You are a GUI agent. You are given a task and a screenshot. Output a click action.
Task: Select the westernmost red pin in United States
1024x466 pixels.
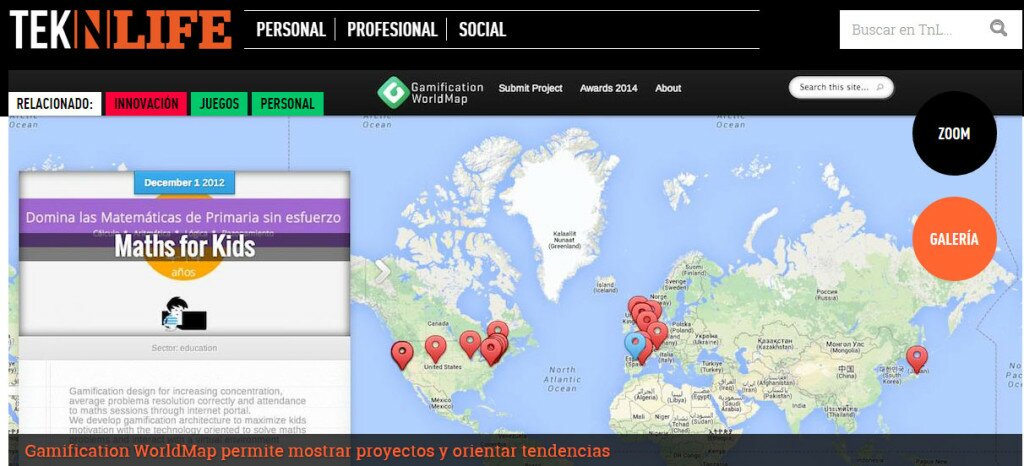point(402,353)
